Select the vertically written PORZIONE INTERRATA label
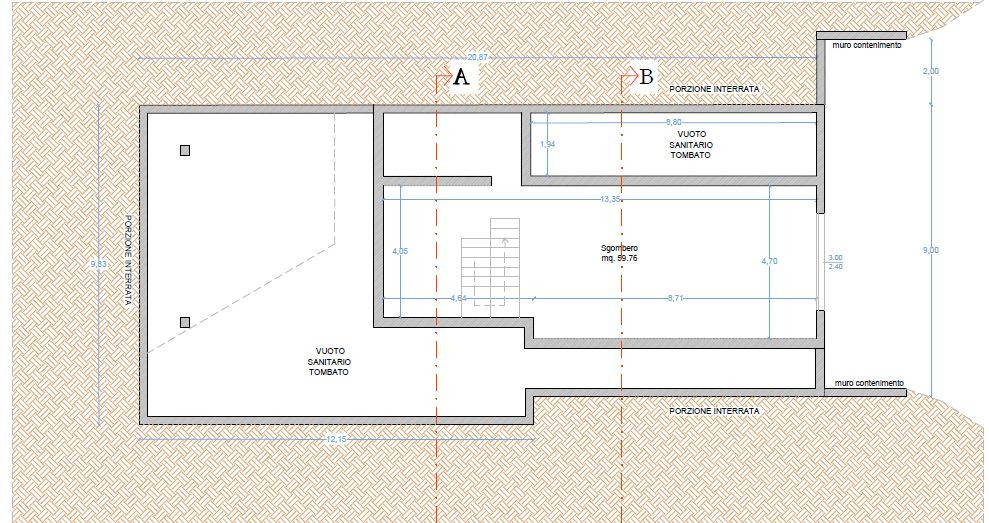This screenshot has width=989, height=523. (127, 260)
